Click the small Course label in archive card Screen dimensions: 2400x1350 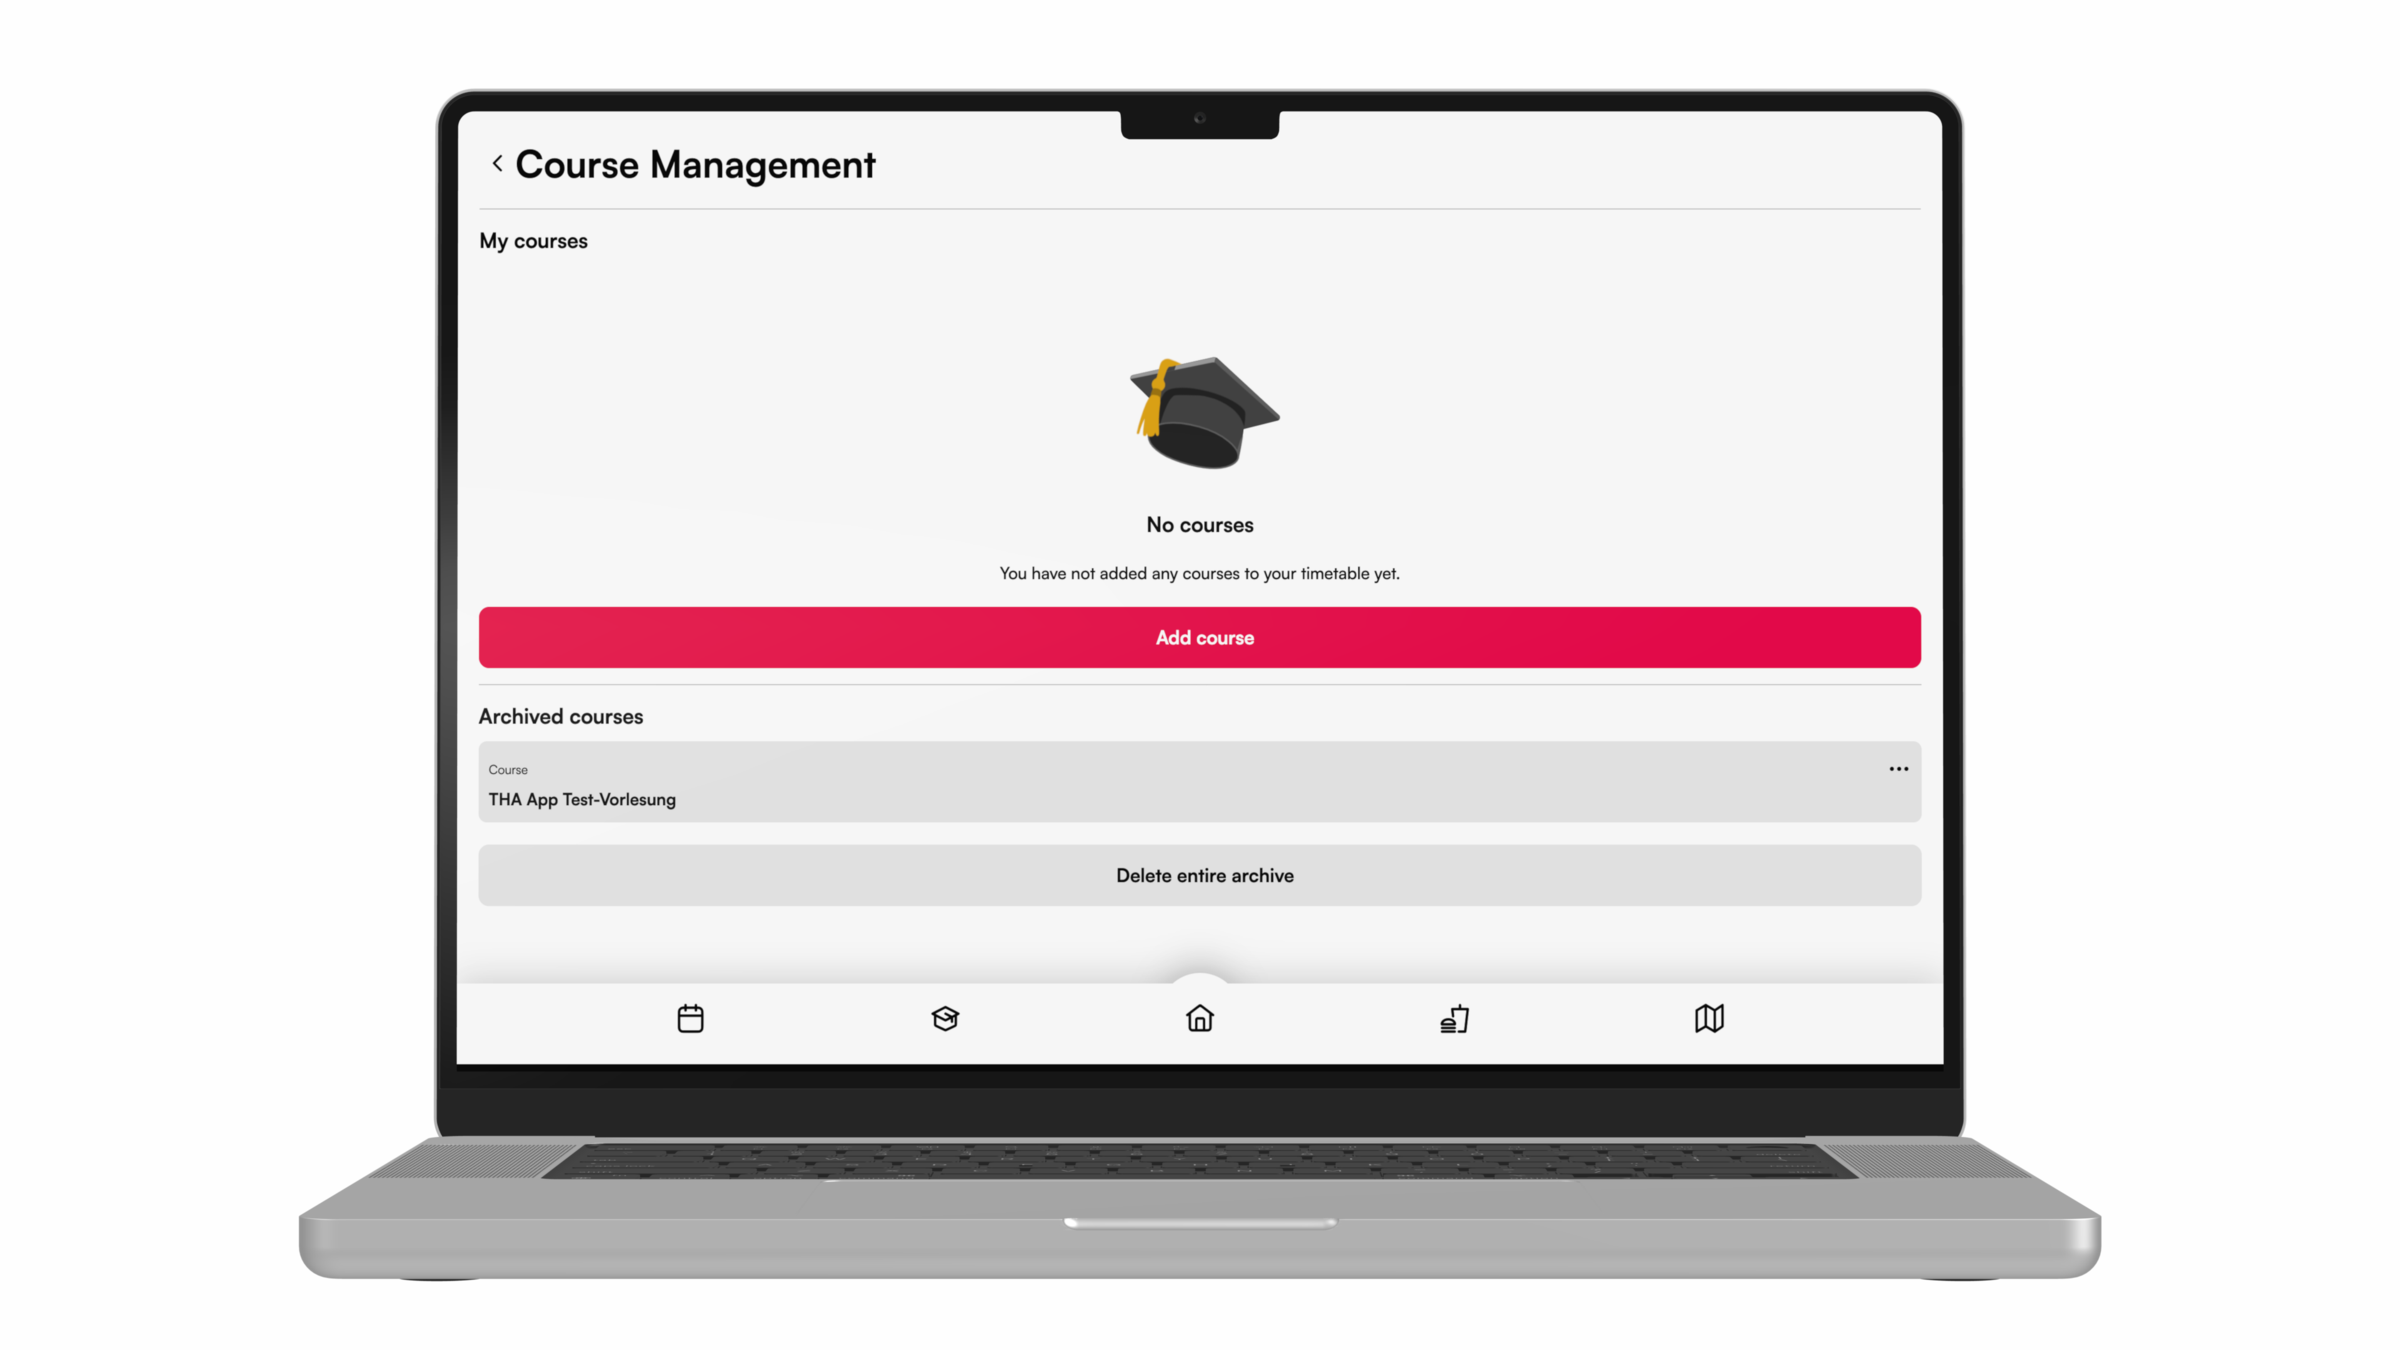[508, 770]
